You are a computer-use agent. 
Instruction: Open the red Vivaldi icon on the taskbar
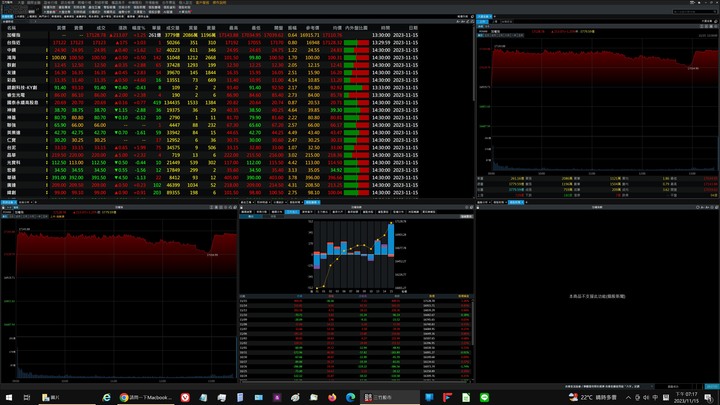click(185, 397)
